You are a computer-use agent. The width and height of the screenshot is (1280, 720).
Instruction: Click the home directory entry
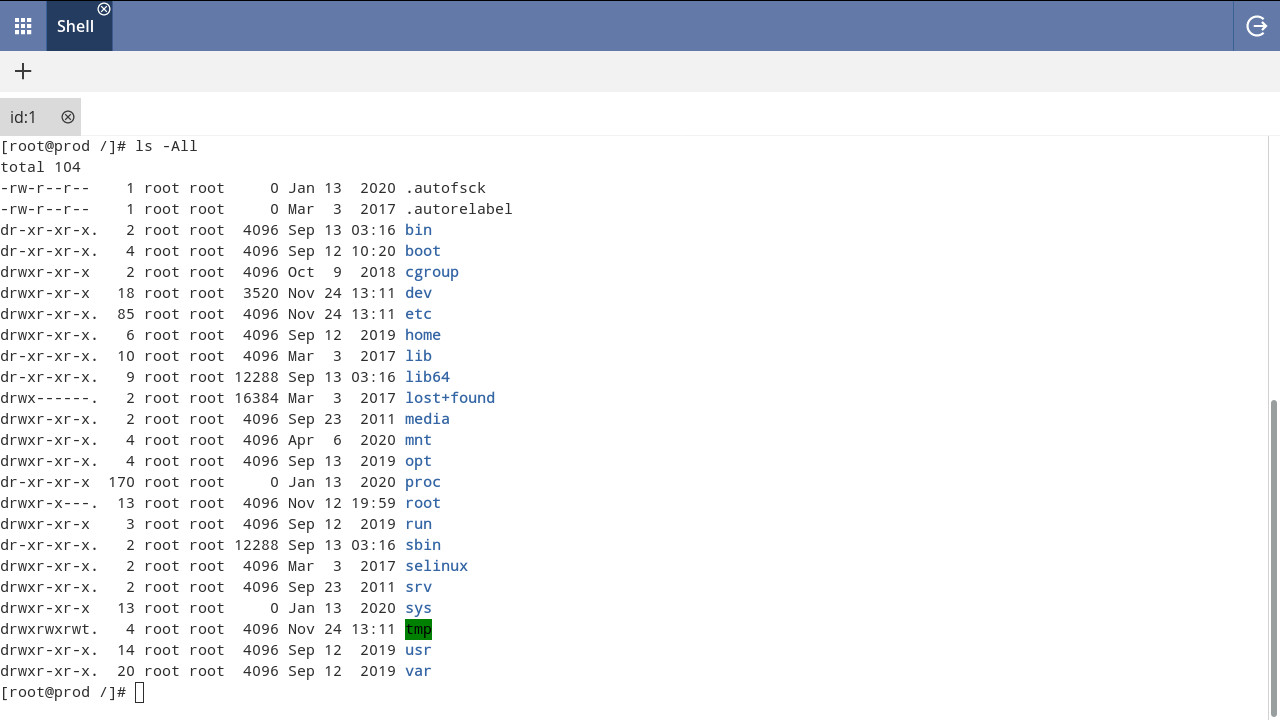click(x=422, y=335)
